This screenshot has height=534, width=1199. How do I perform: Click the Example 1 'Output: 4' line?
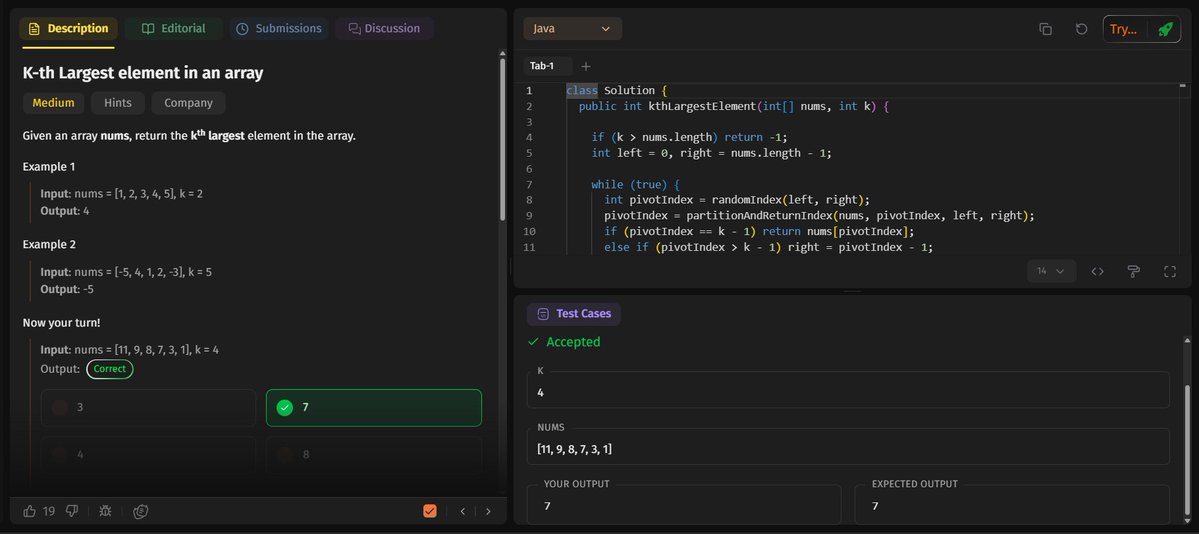[65, 211]
